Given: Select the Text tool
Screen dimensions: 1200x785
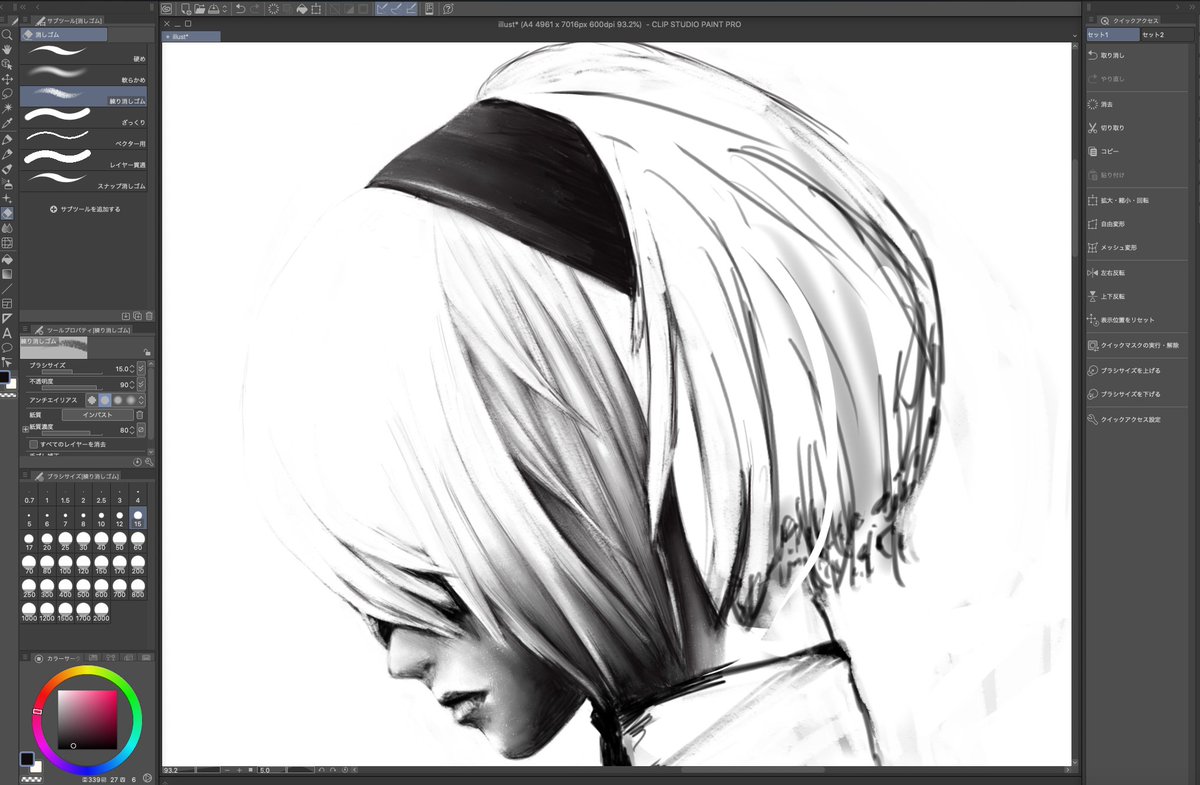Looking at the screenshot, I should point(7,333).
